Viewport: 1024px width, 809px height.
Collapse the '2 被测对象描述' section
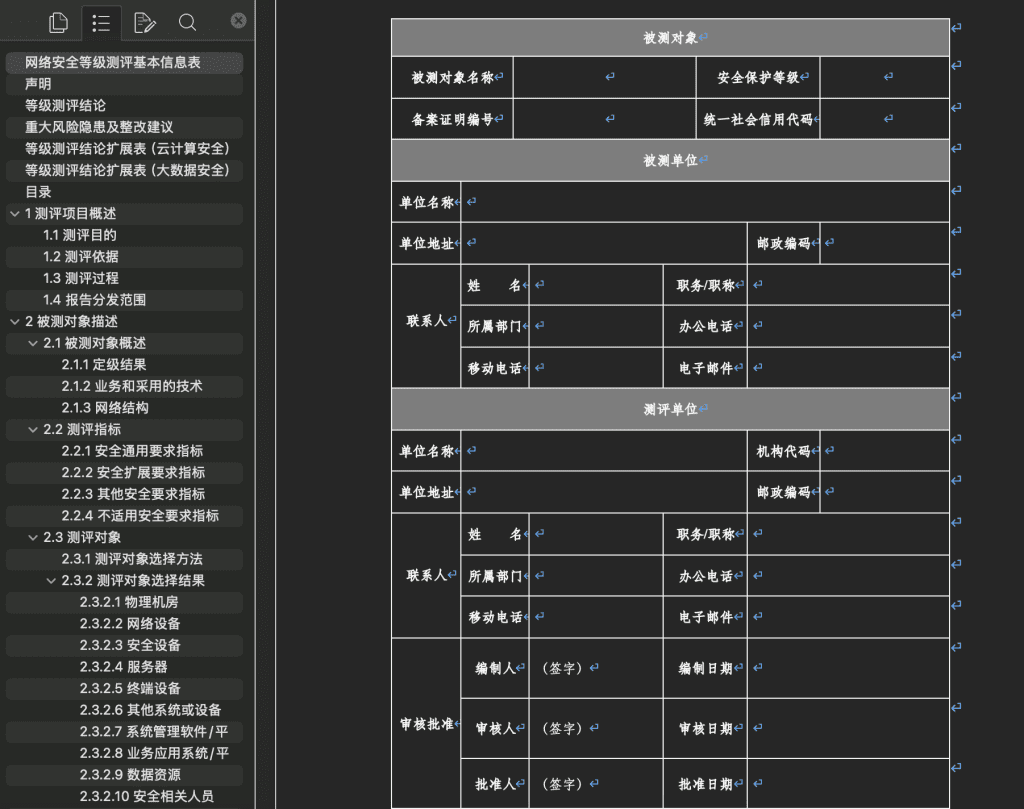pyautogui.click(x=14, y=322)
